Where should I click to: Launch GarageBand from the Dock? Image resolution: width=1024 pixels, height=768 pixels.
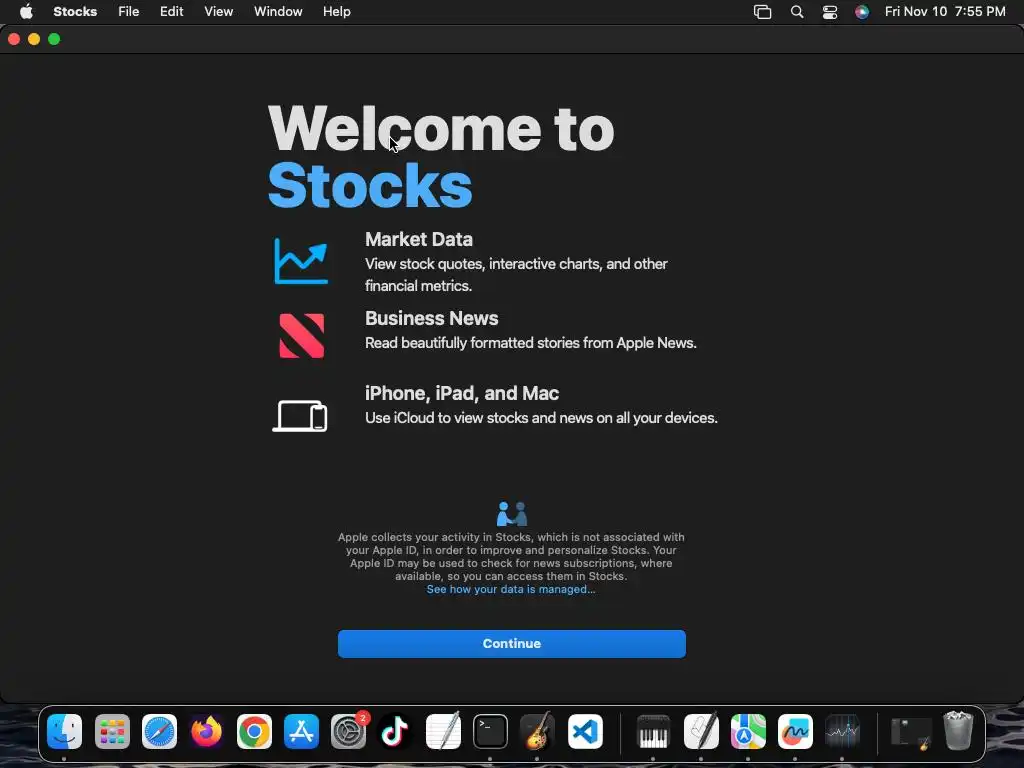[x=537, y=731]
